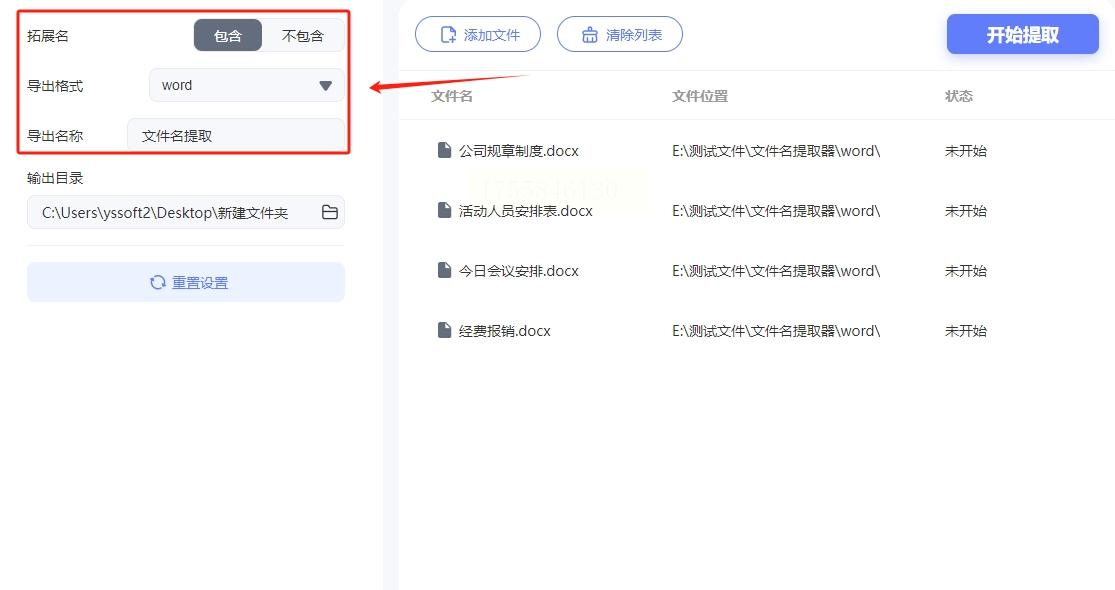Screen dimensions: 1115x590
Task: Select file name 活动人员安排表.docx
Action: (x=526, y=210)
